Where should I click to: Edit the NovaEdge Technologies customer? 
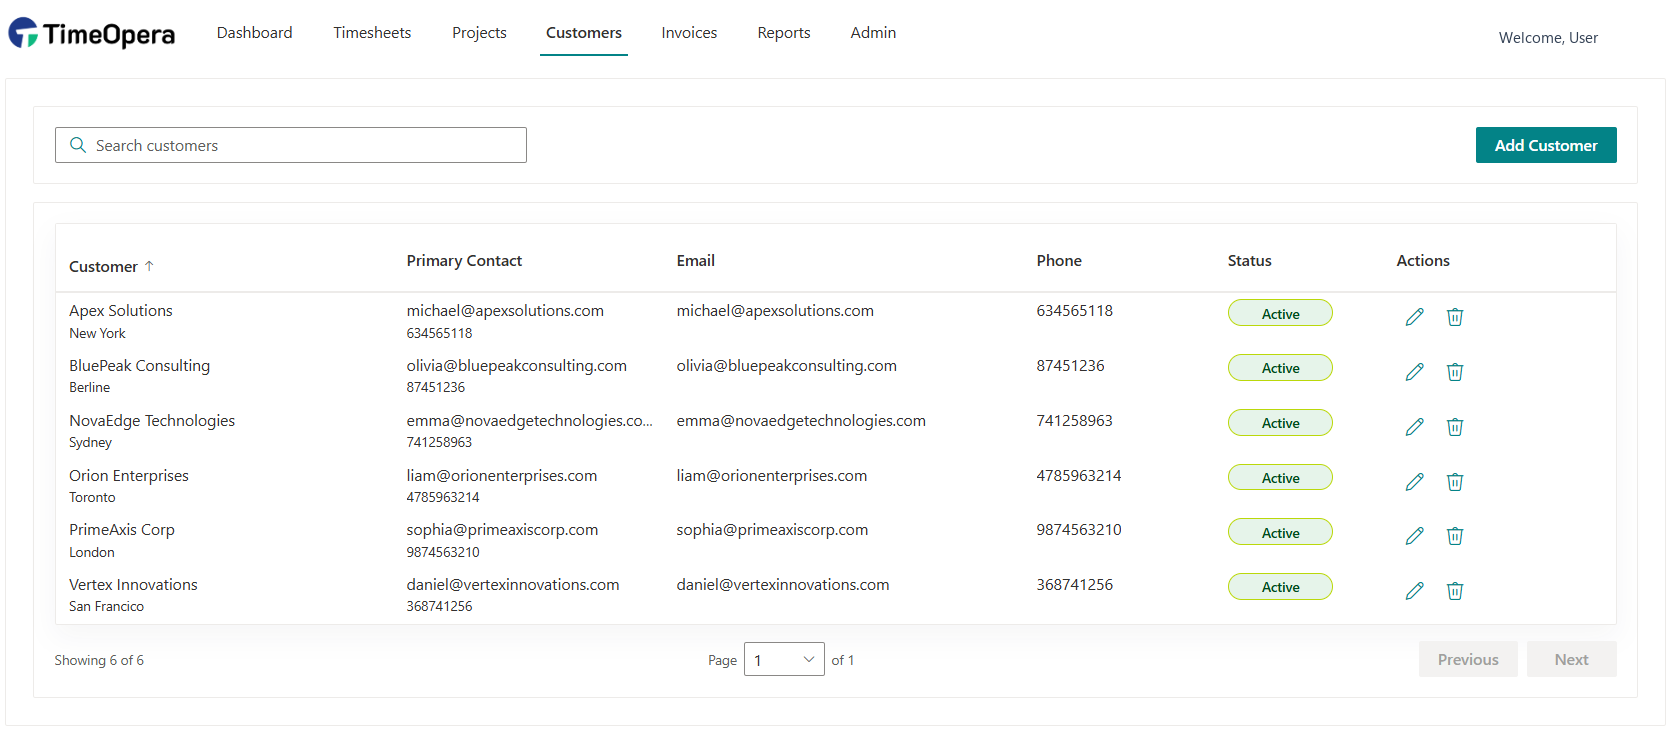(1414, 427)
